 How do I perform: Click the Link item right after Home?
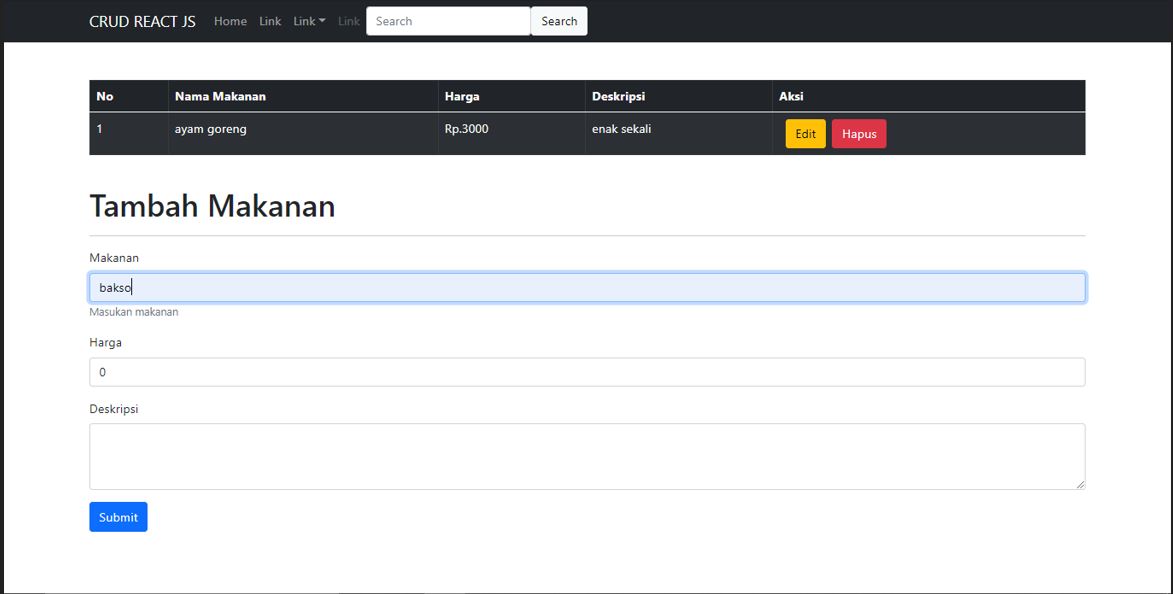coord(270,21)
